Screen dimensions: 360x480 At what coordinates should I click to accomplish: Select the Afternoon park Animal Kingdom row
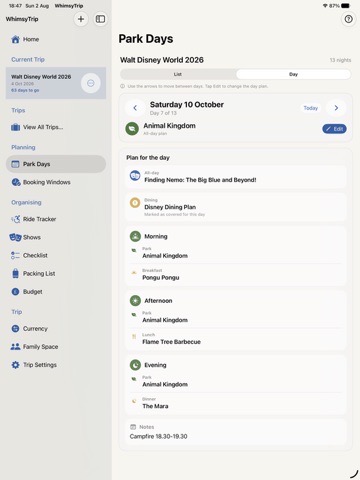(236, 317)
